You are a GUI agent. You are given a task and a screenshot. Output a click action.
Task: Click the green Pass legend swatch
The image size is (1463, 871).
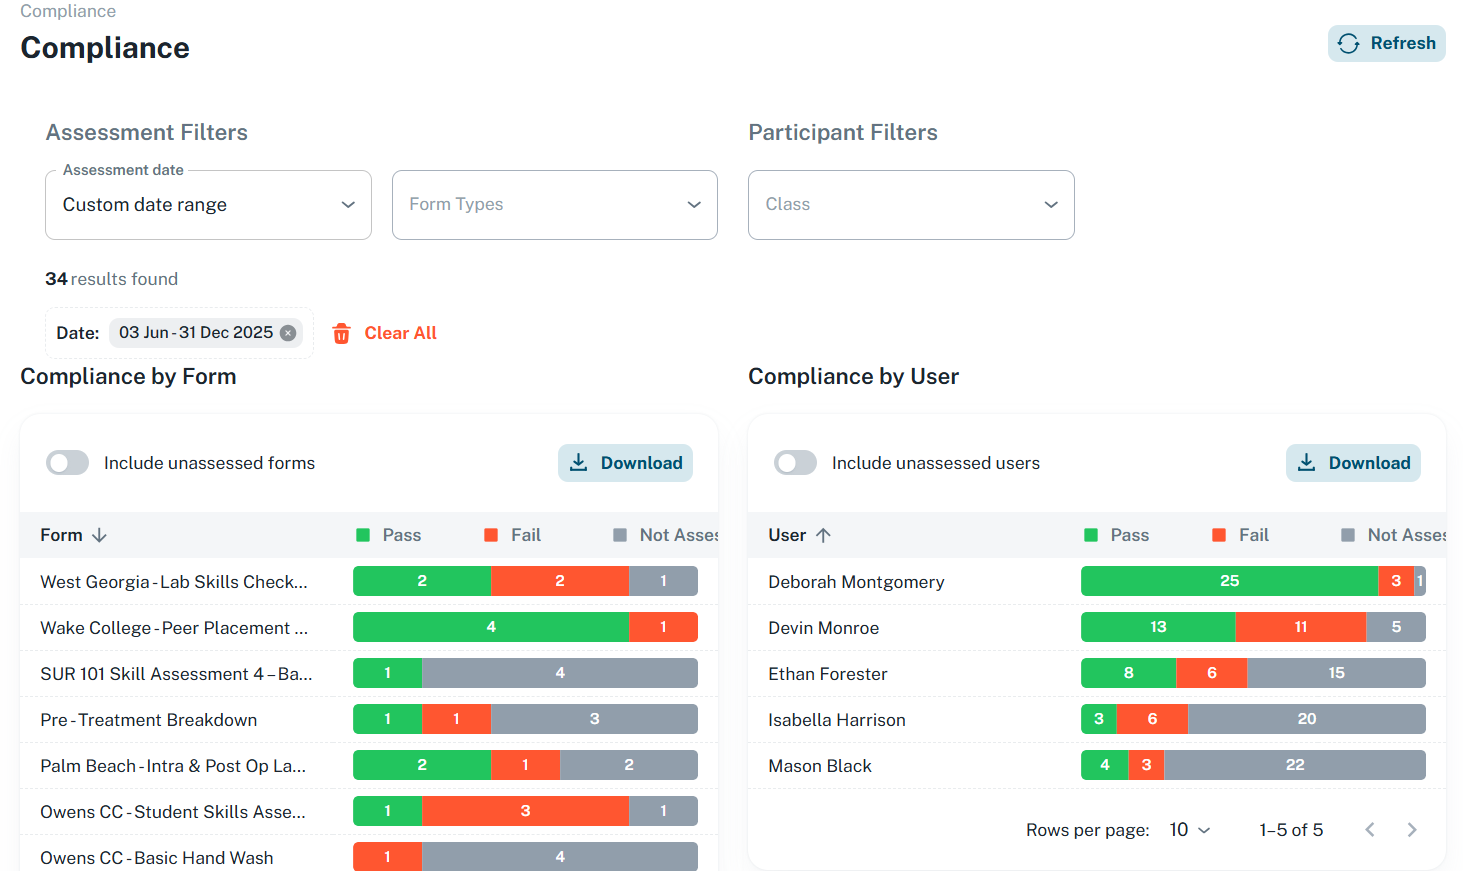361,535
